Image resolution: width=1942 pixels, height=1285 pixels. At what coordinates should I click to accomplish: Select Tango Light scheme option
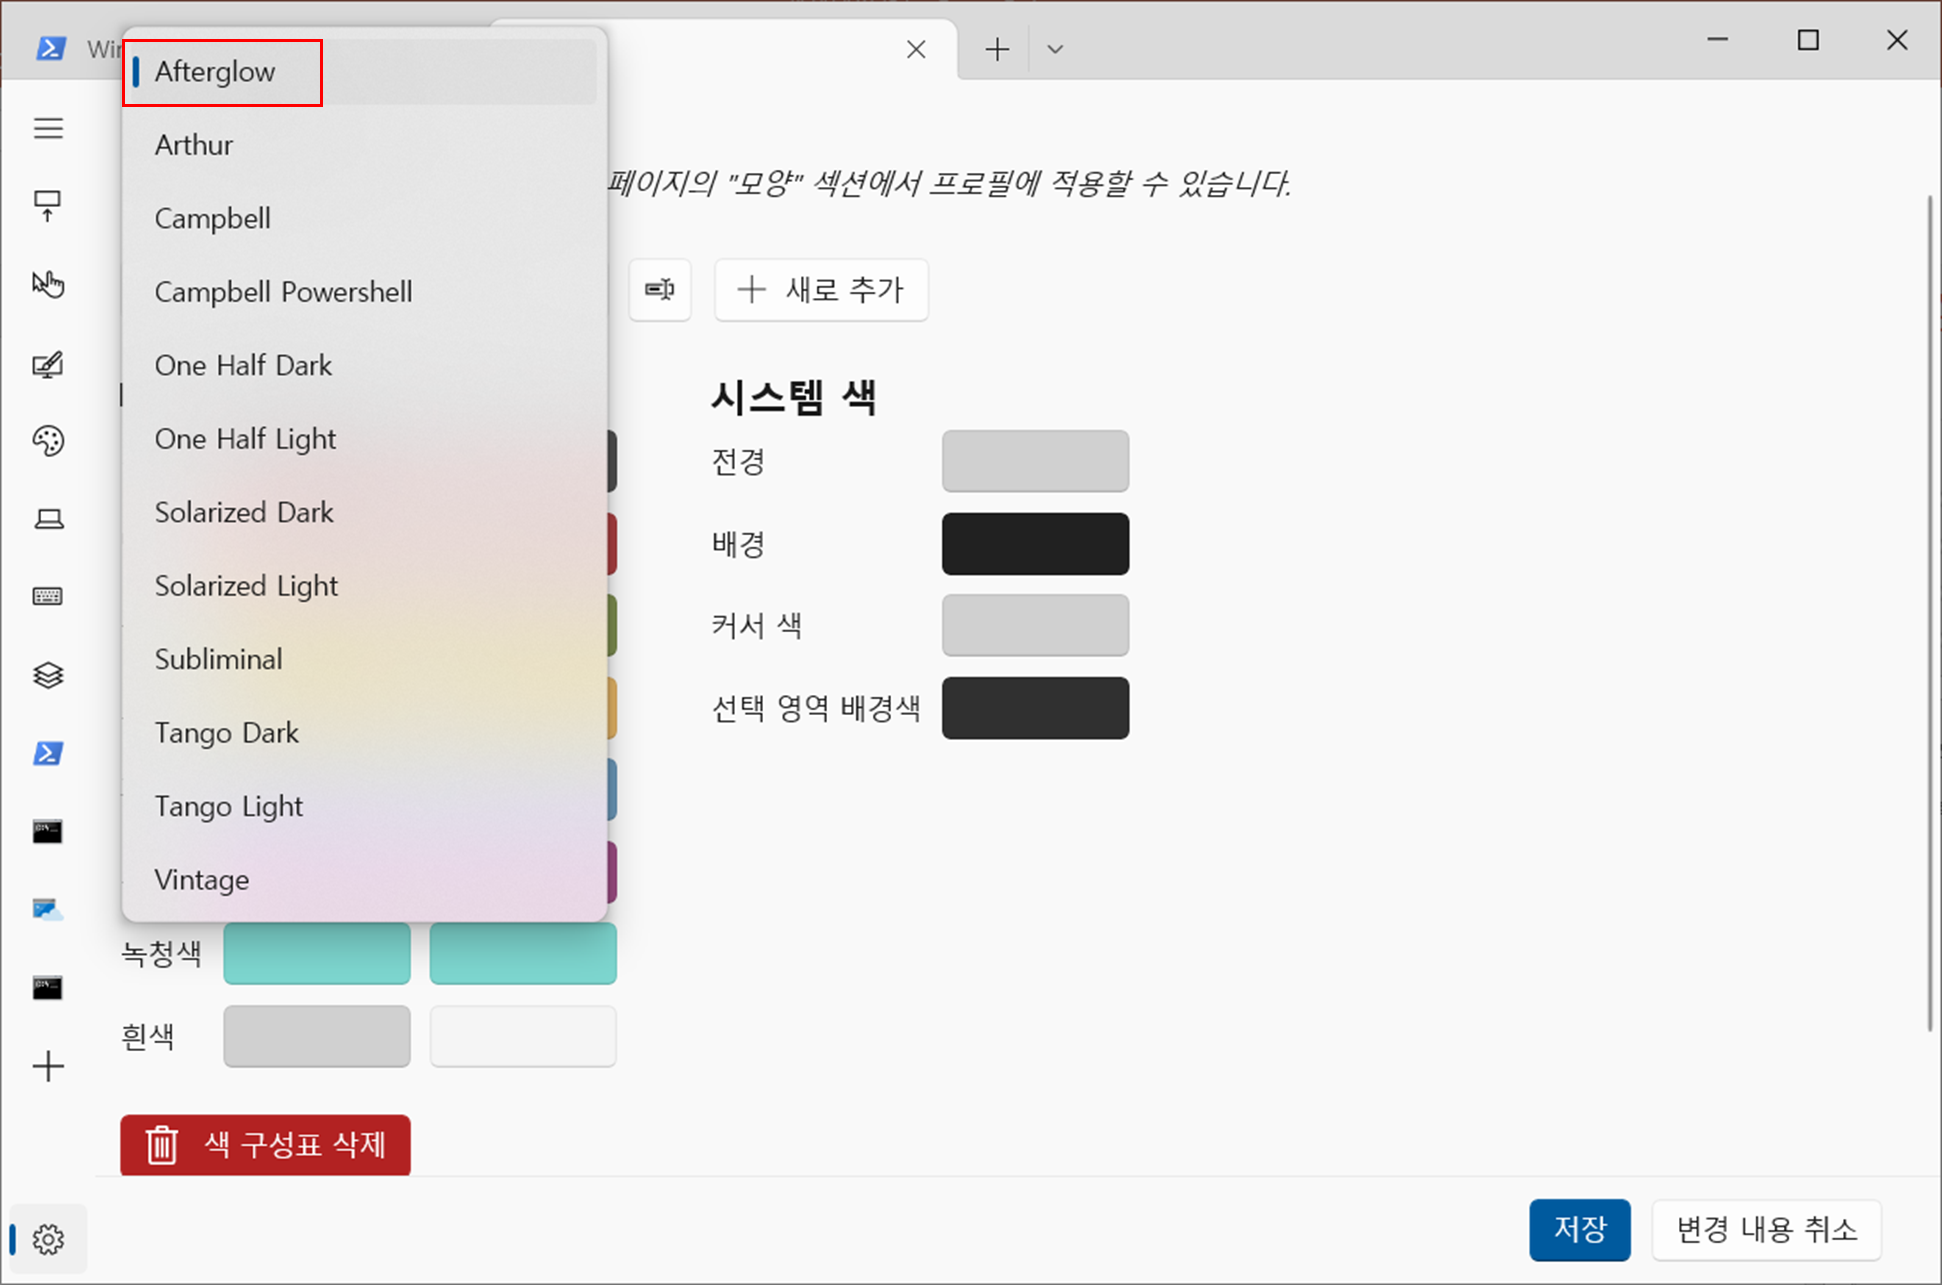(x=228, y=806)
